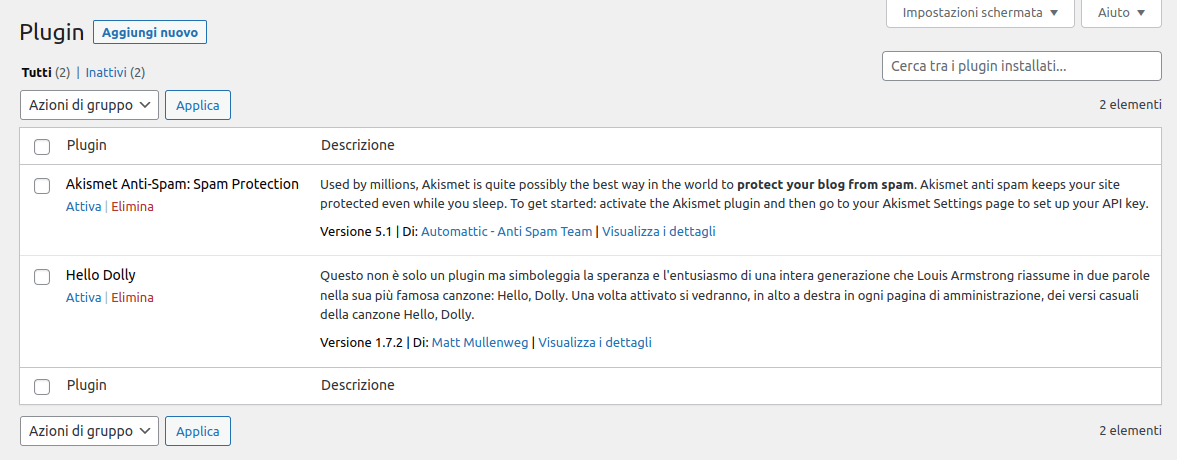Focus the plugin search field
Screen dimensions: 1177x460
click(x=1021, y=66)
